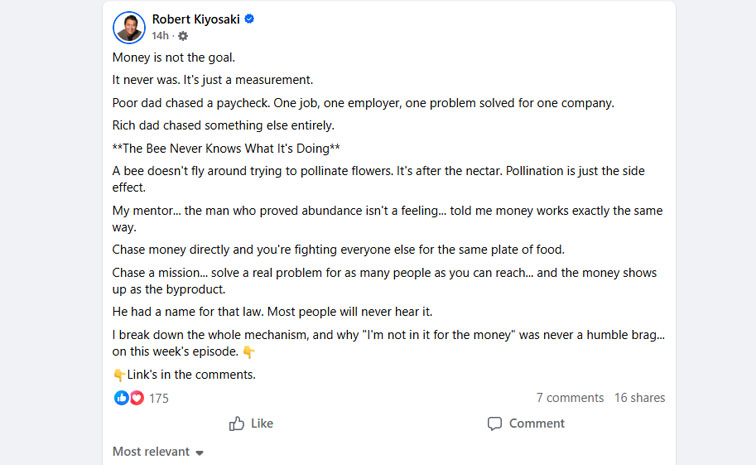
Task: Click the pointing emoji before "Link's in the comments"
Action: [x=119, y=375]
